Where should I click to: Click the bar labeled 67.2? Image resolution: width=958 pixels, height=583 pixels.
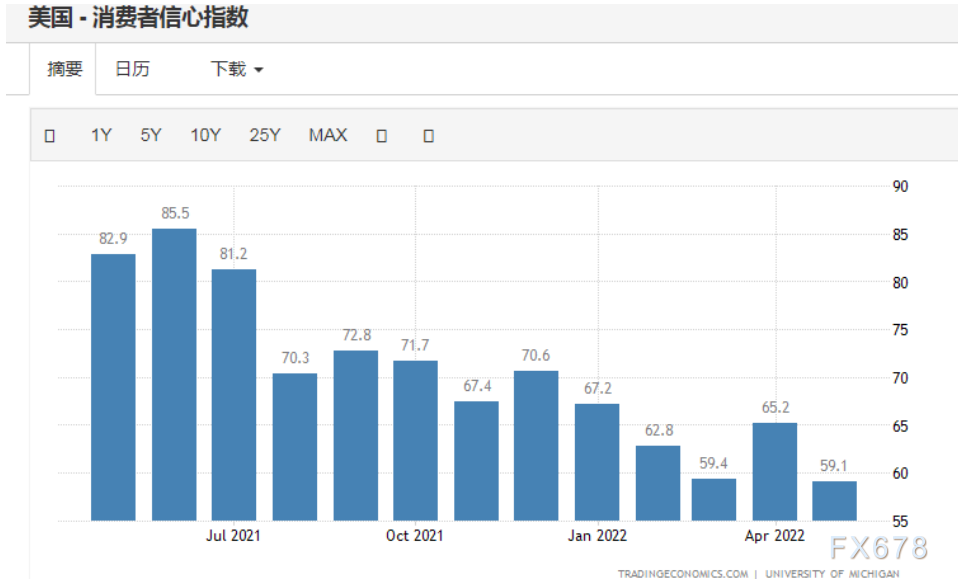pyautogui.click(x=597, y=462)
